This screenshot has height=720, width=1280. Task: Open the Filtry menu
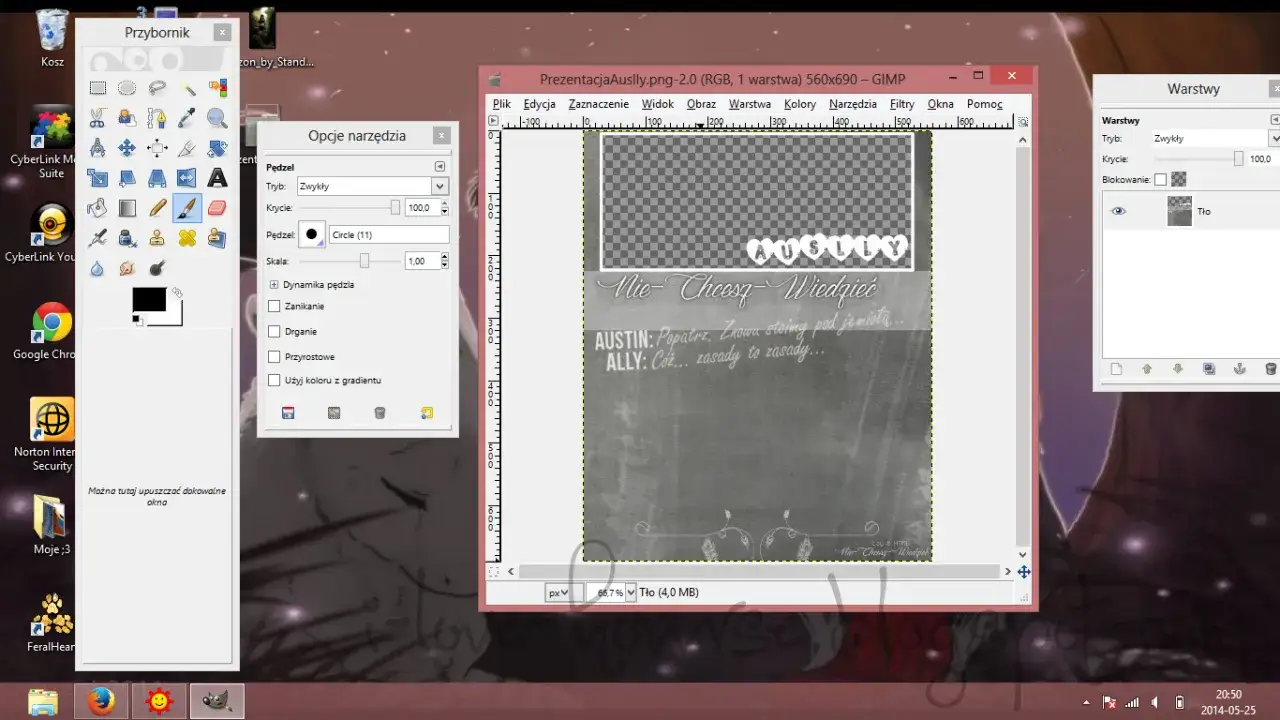tap(902, 104)
